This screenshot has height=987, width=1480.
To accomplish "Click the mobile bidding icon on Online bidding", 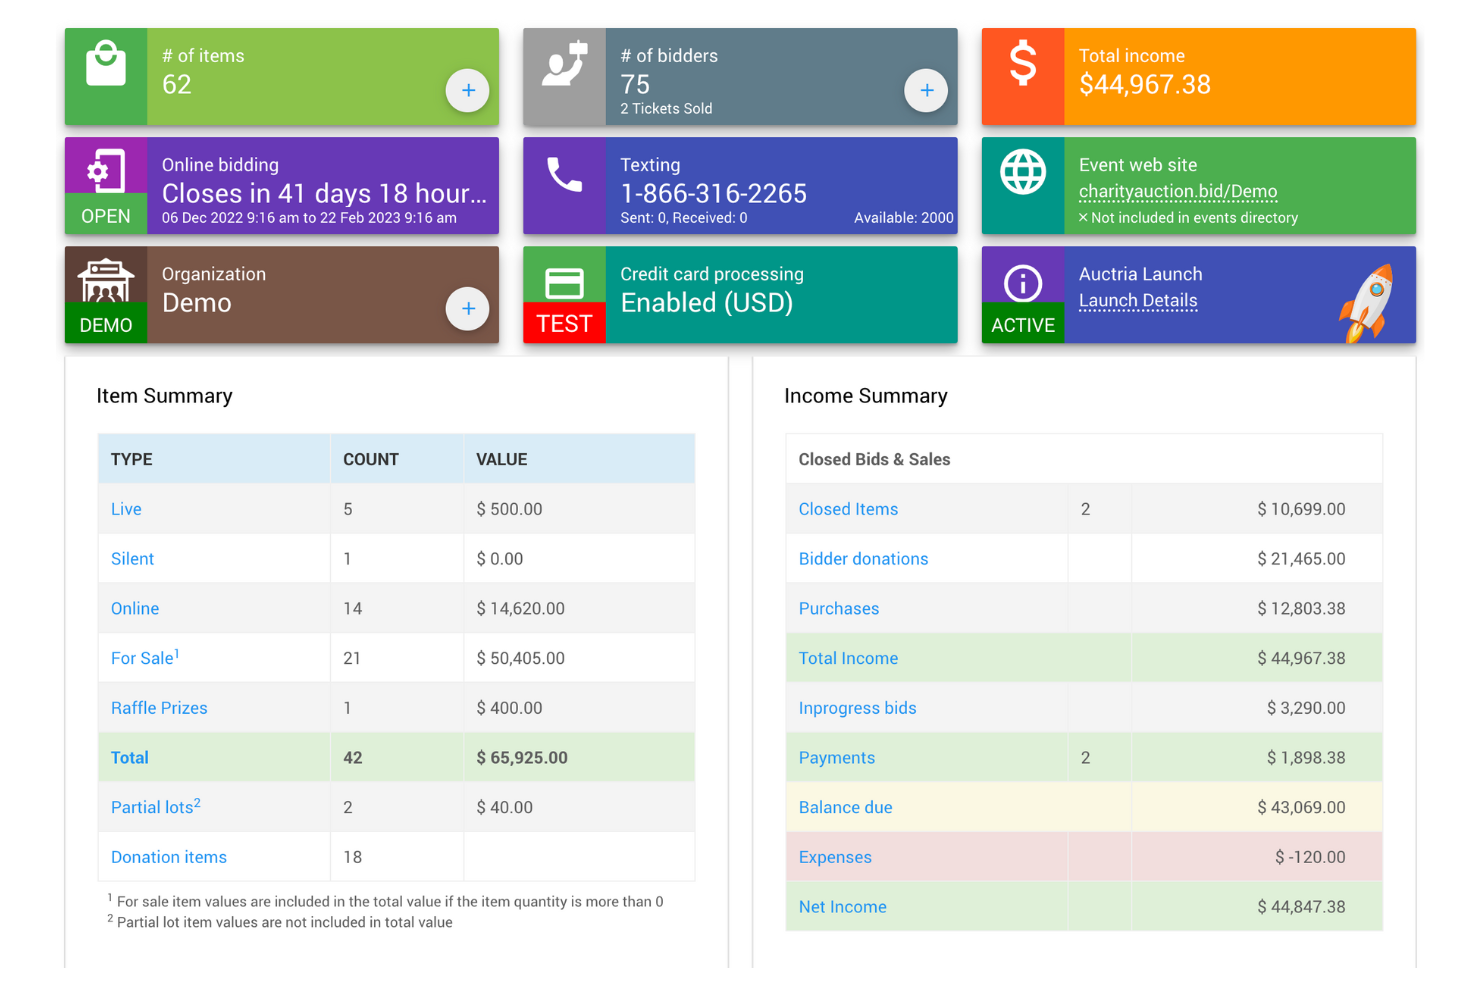I will tap(105, 173).
